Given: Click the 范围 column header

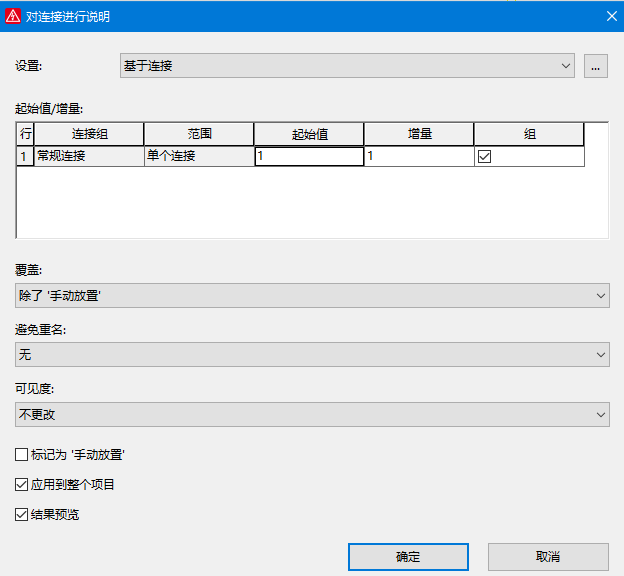Looking at the screenshot, I should click(199, 134).
